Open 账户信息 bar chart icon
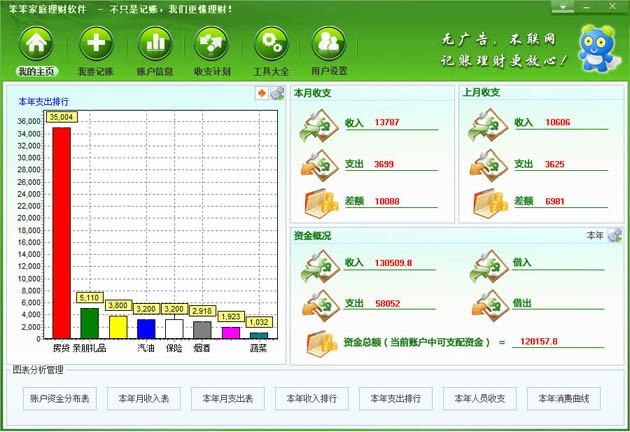 [x=154, y=44]
